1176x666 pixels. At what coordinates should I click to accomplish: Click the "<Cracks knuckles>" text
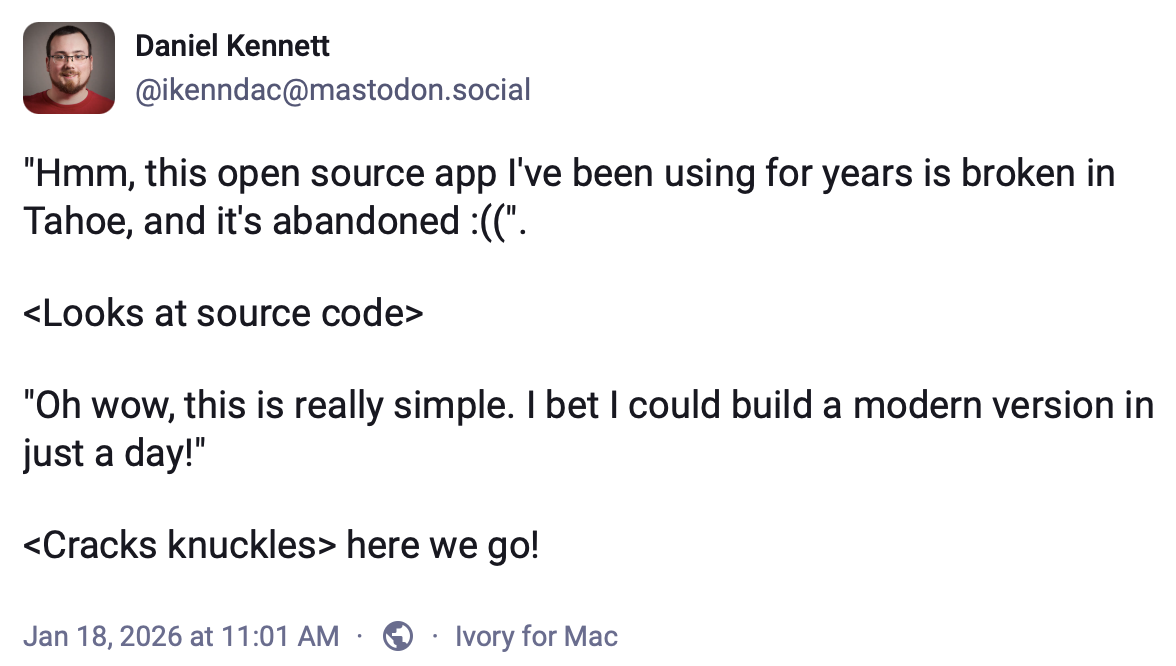coord(179,547)
